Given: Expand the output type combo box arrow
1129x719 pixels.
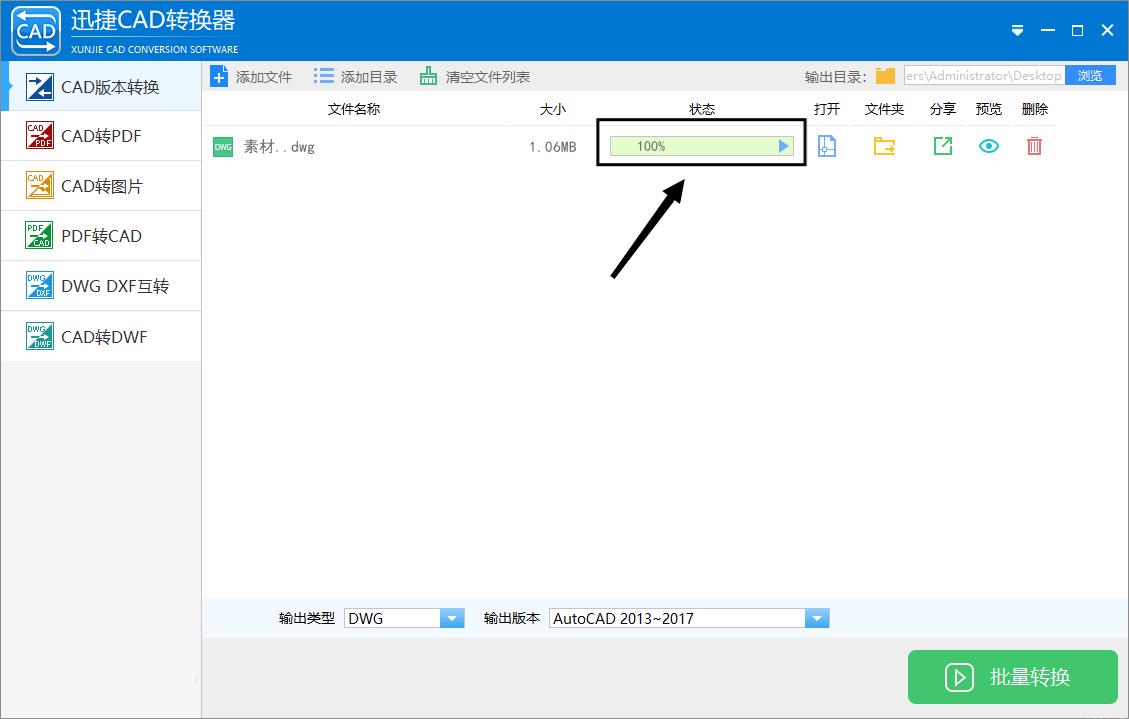Looking at the screenshot, I should [452, 618].
